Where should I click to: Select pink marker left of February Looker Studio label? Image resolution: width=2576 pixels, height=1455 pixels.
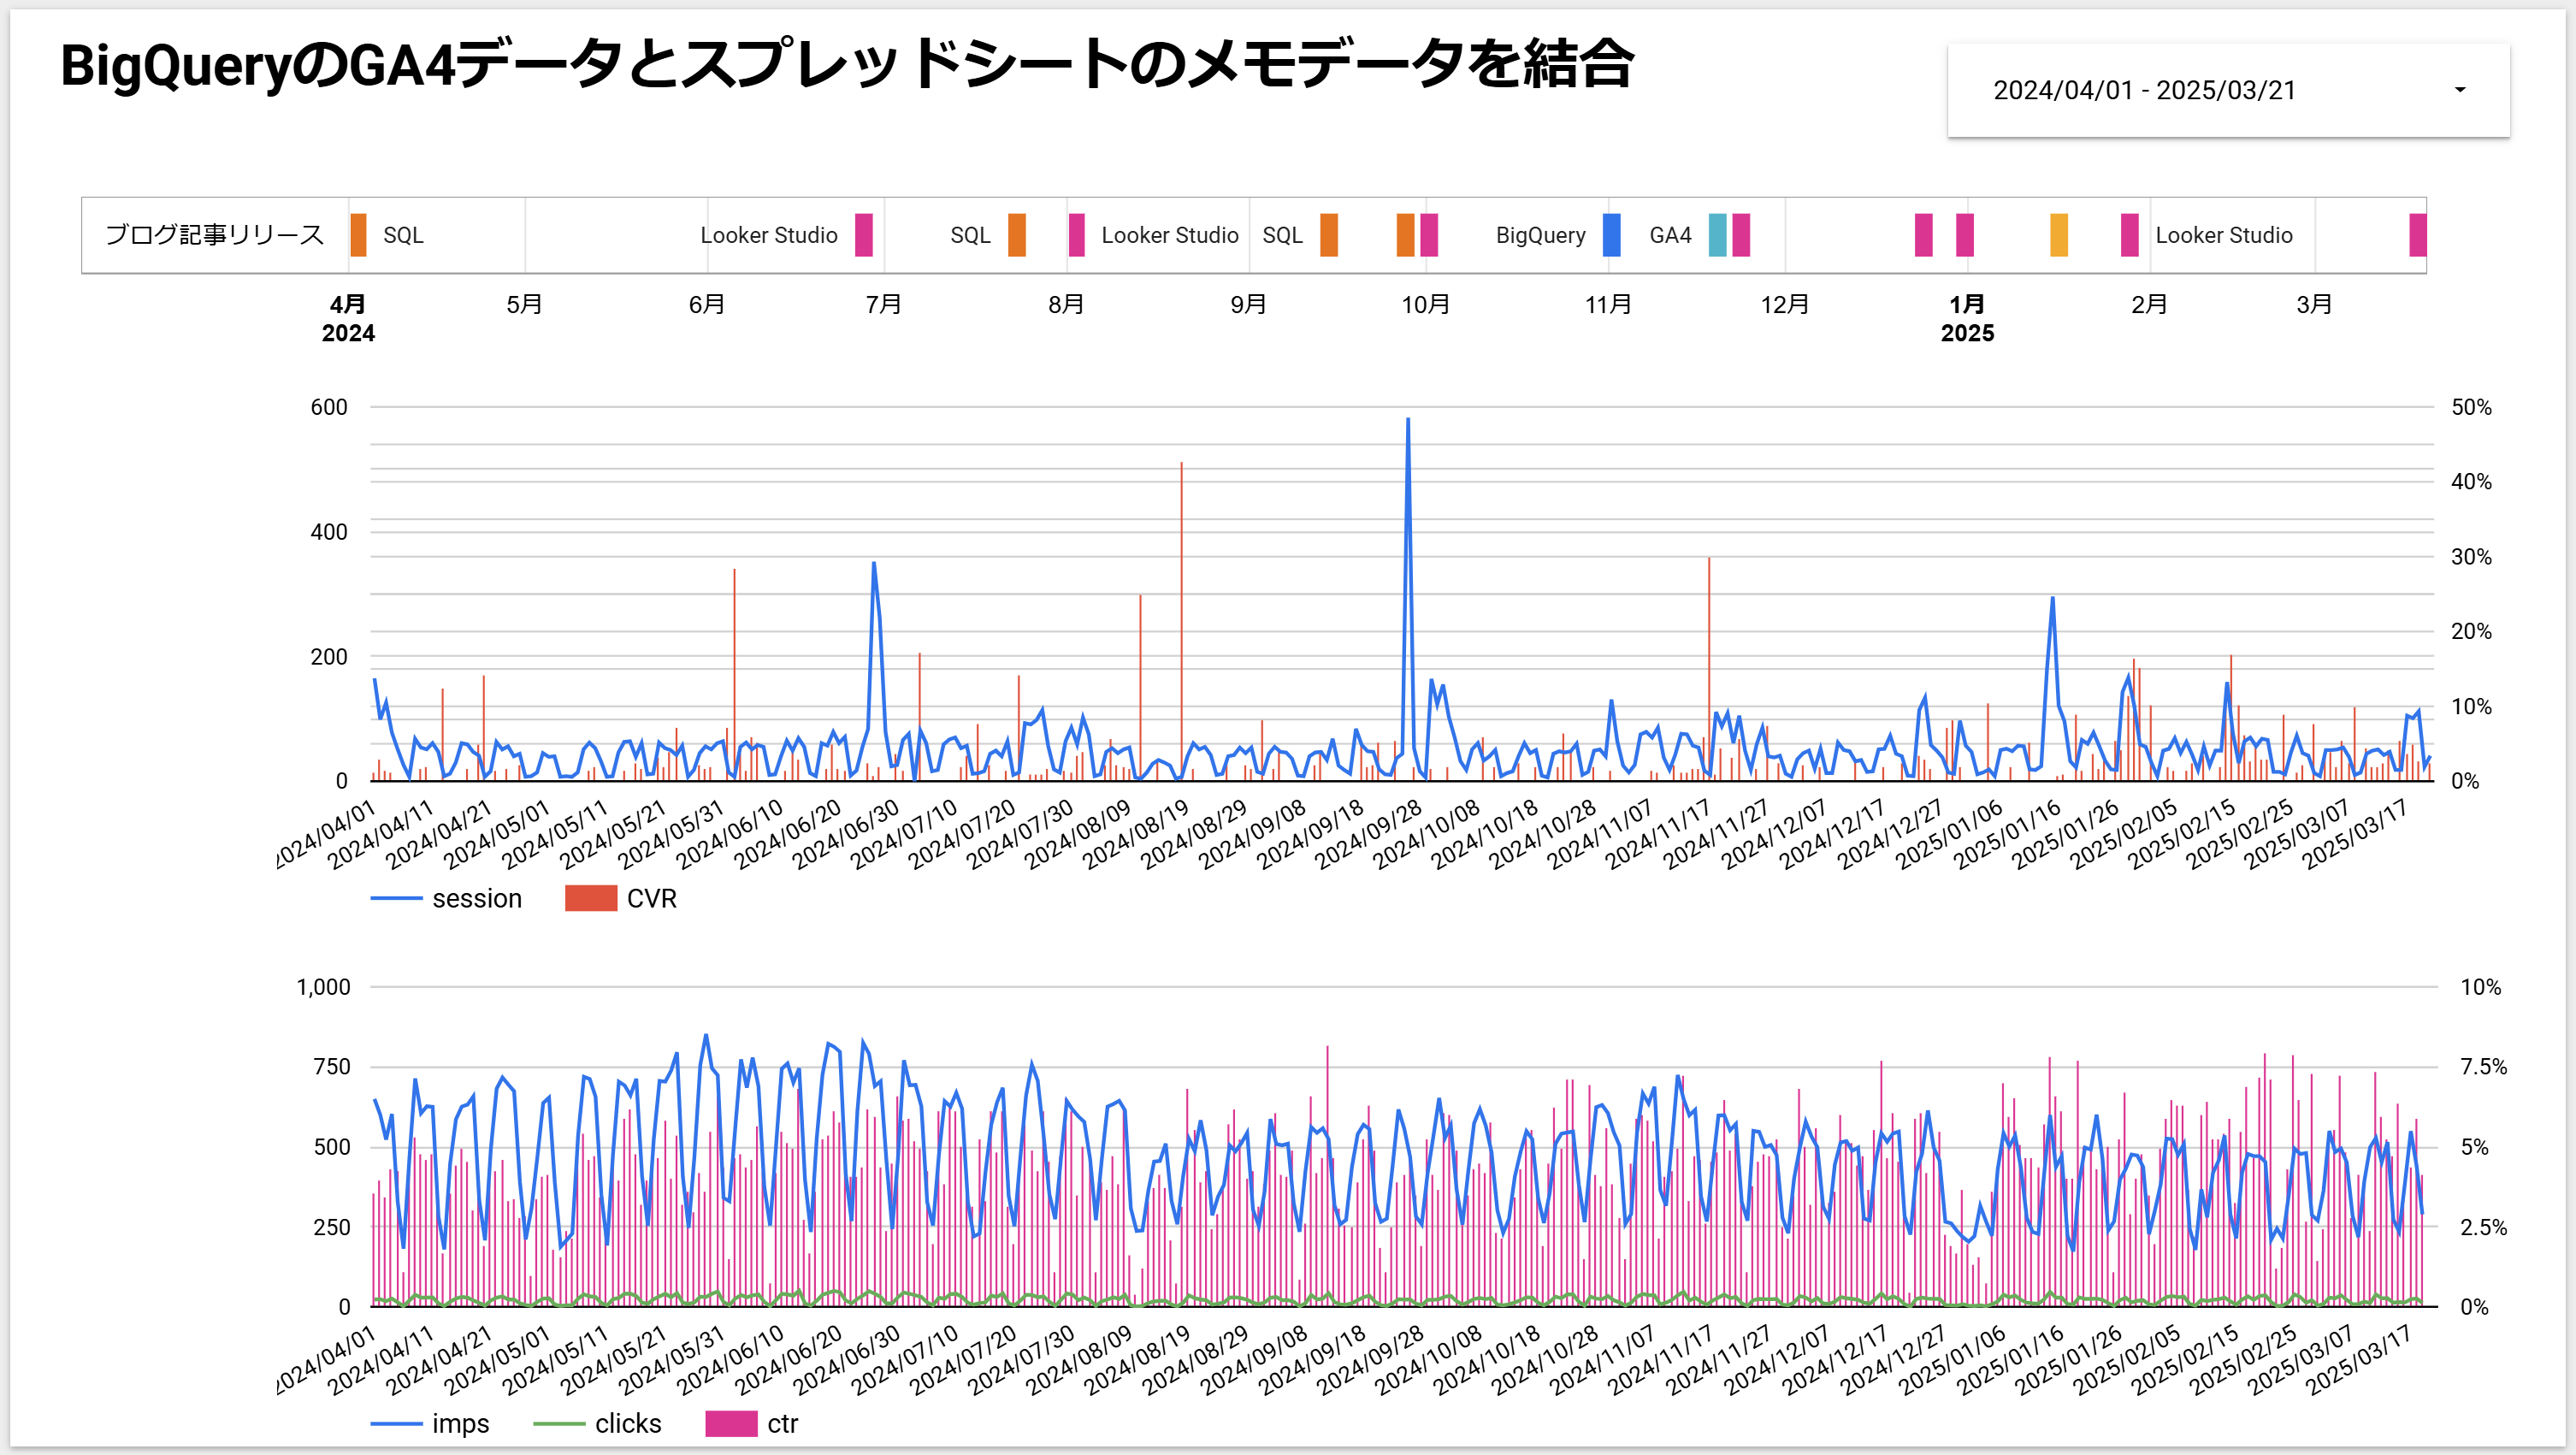click(2129, 235)
